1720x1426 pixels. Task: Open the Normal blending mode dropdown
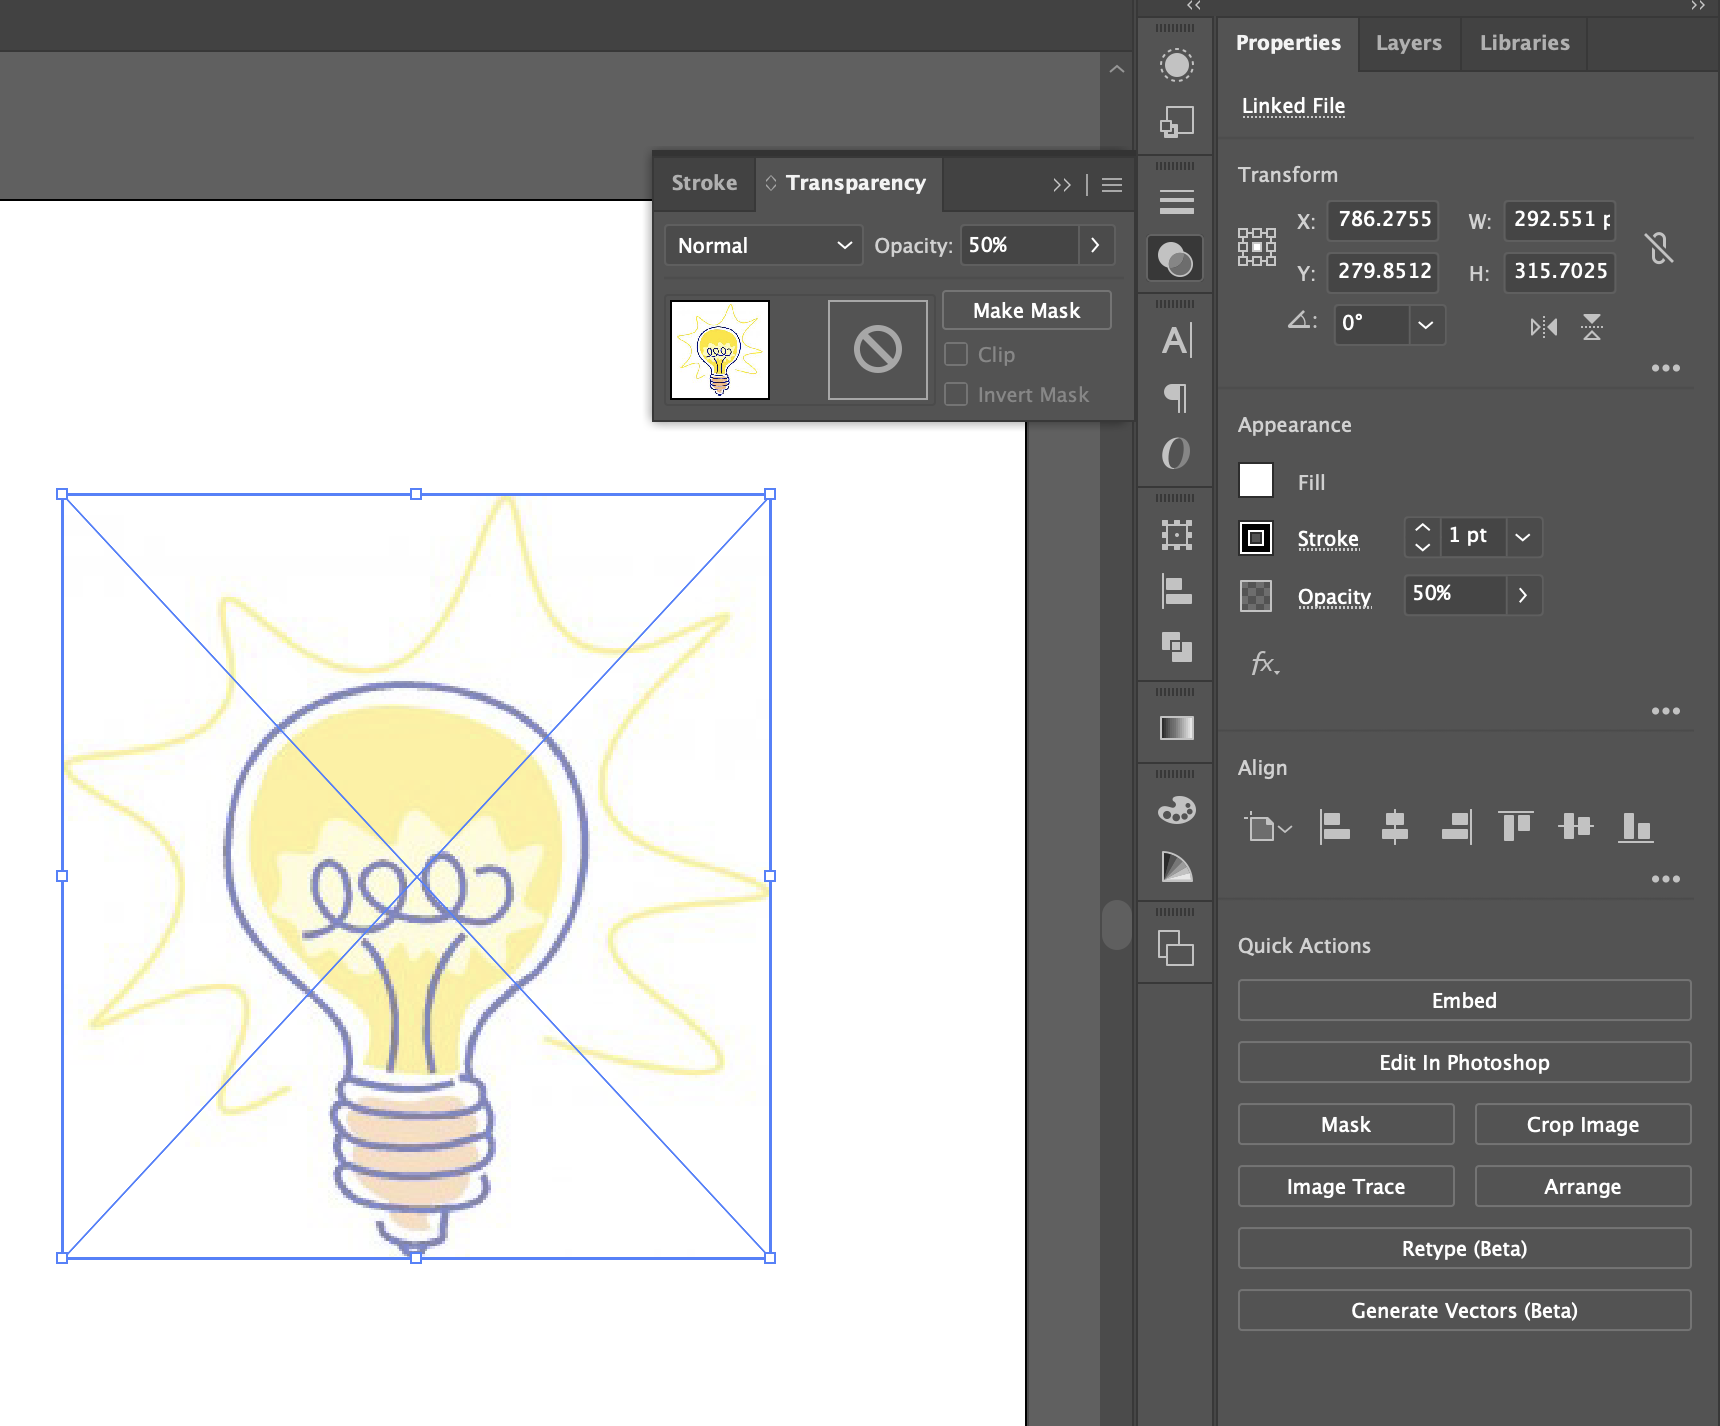click(x=763, y=245)
